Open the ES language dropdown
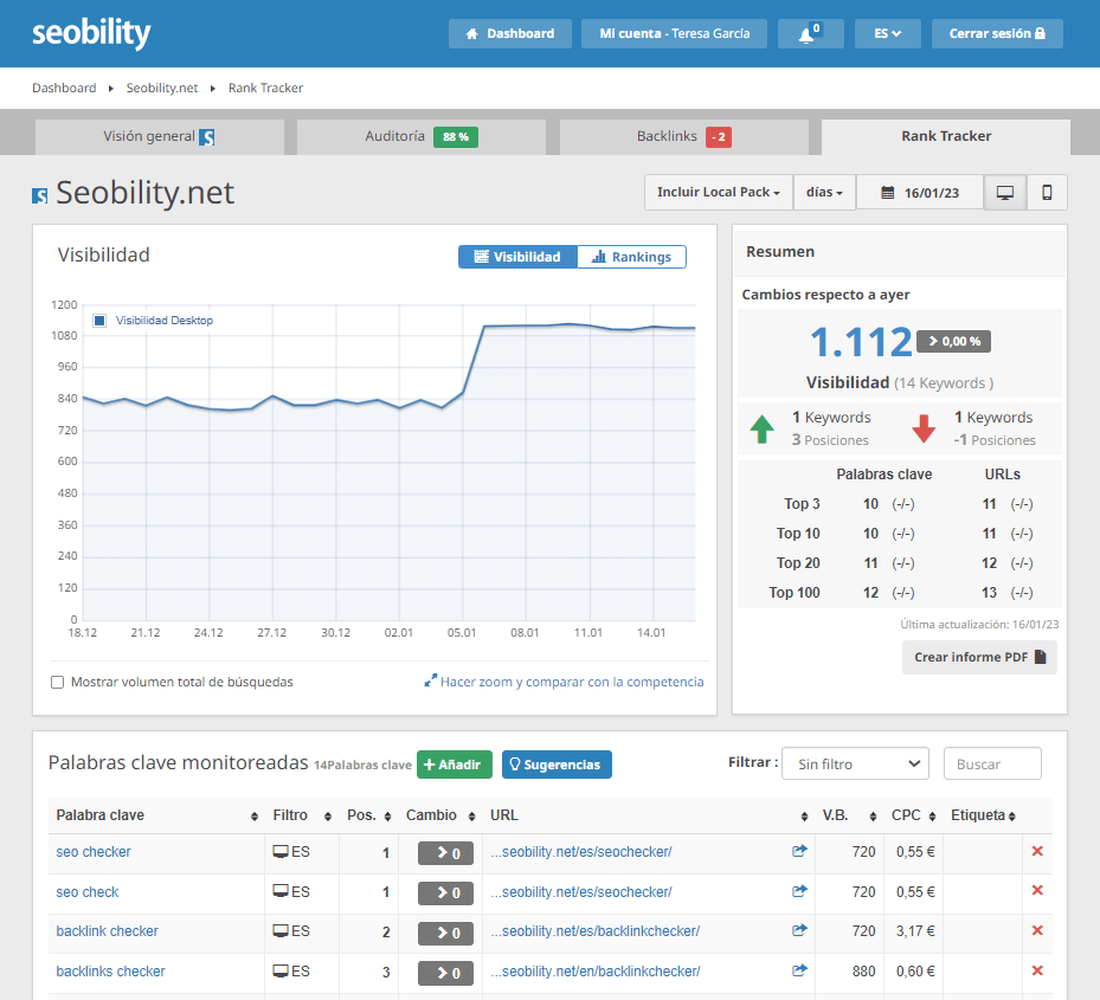Image resolution: width=1100 pixels, height=1000 pixels. [x=887, y=34]
